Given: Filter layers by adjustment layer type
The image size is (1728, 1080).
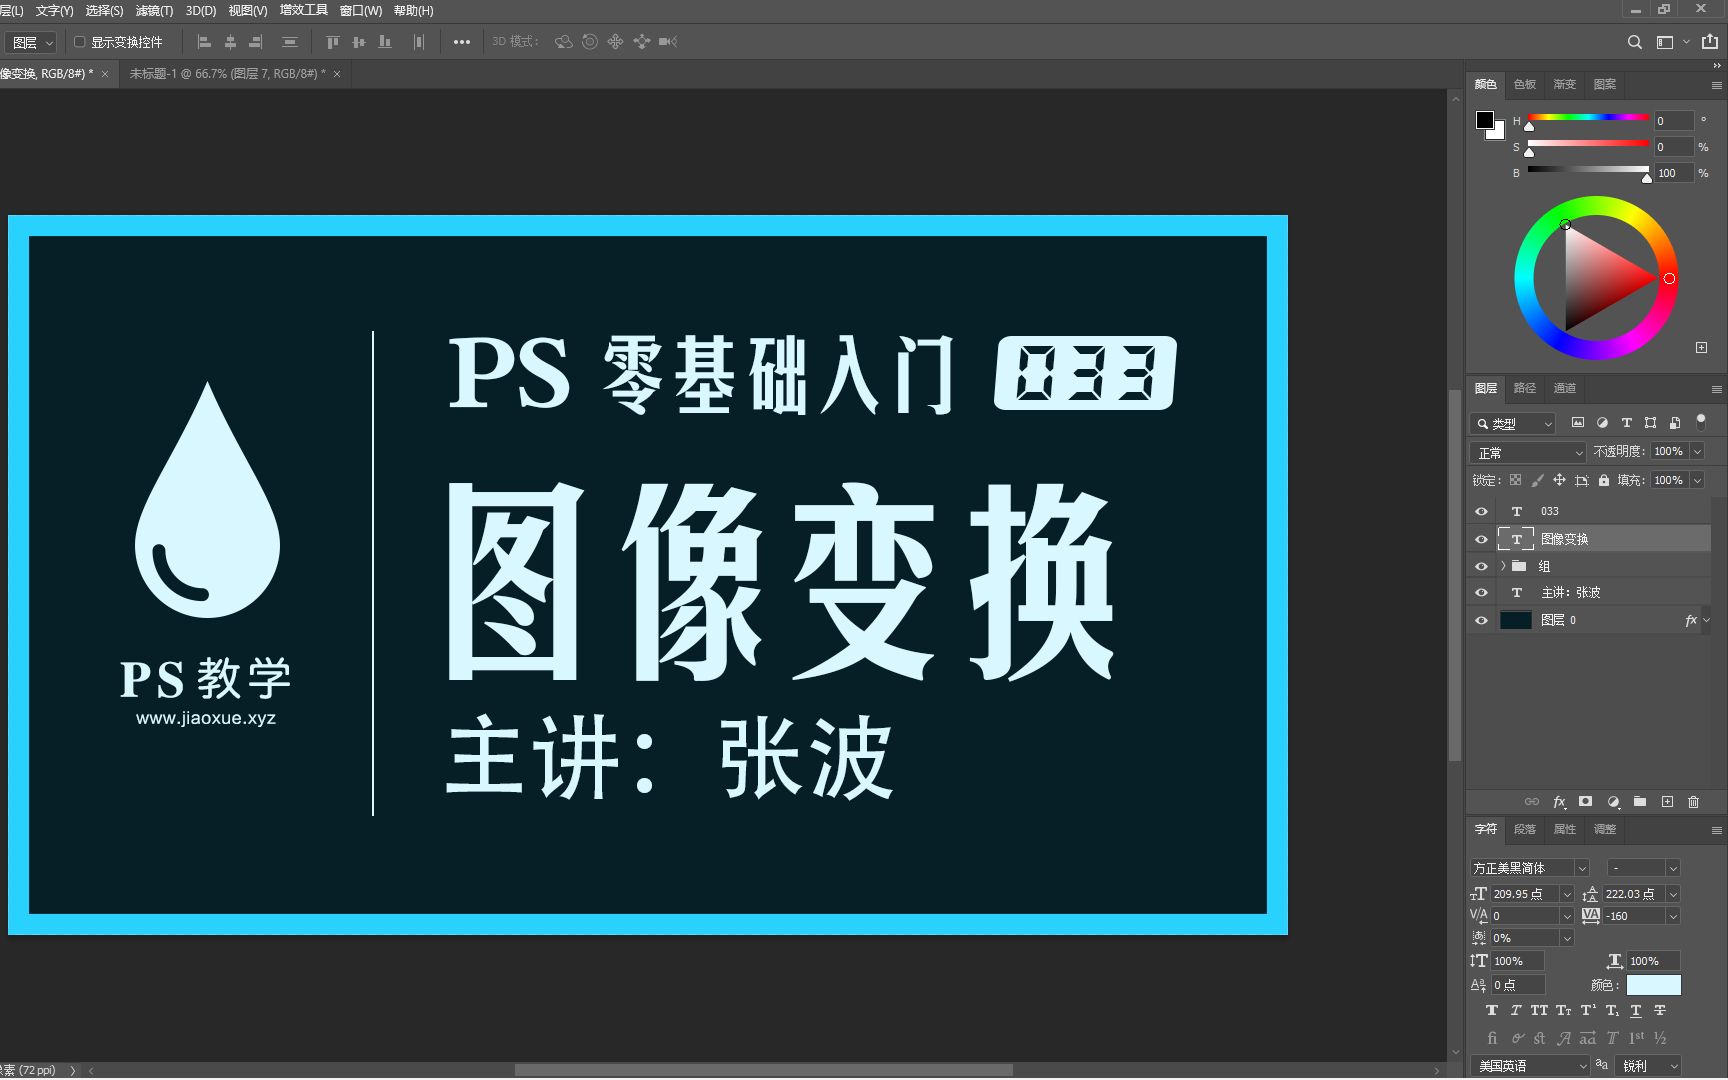Looking at the screenshot, I should click(1602, 423).
